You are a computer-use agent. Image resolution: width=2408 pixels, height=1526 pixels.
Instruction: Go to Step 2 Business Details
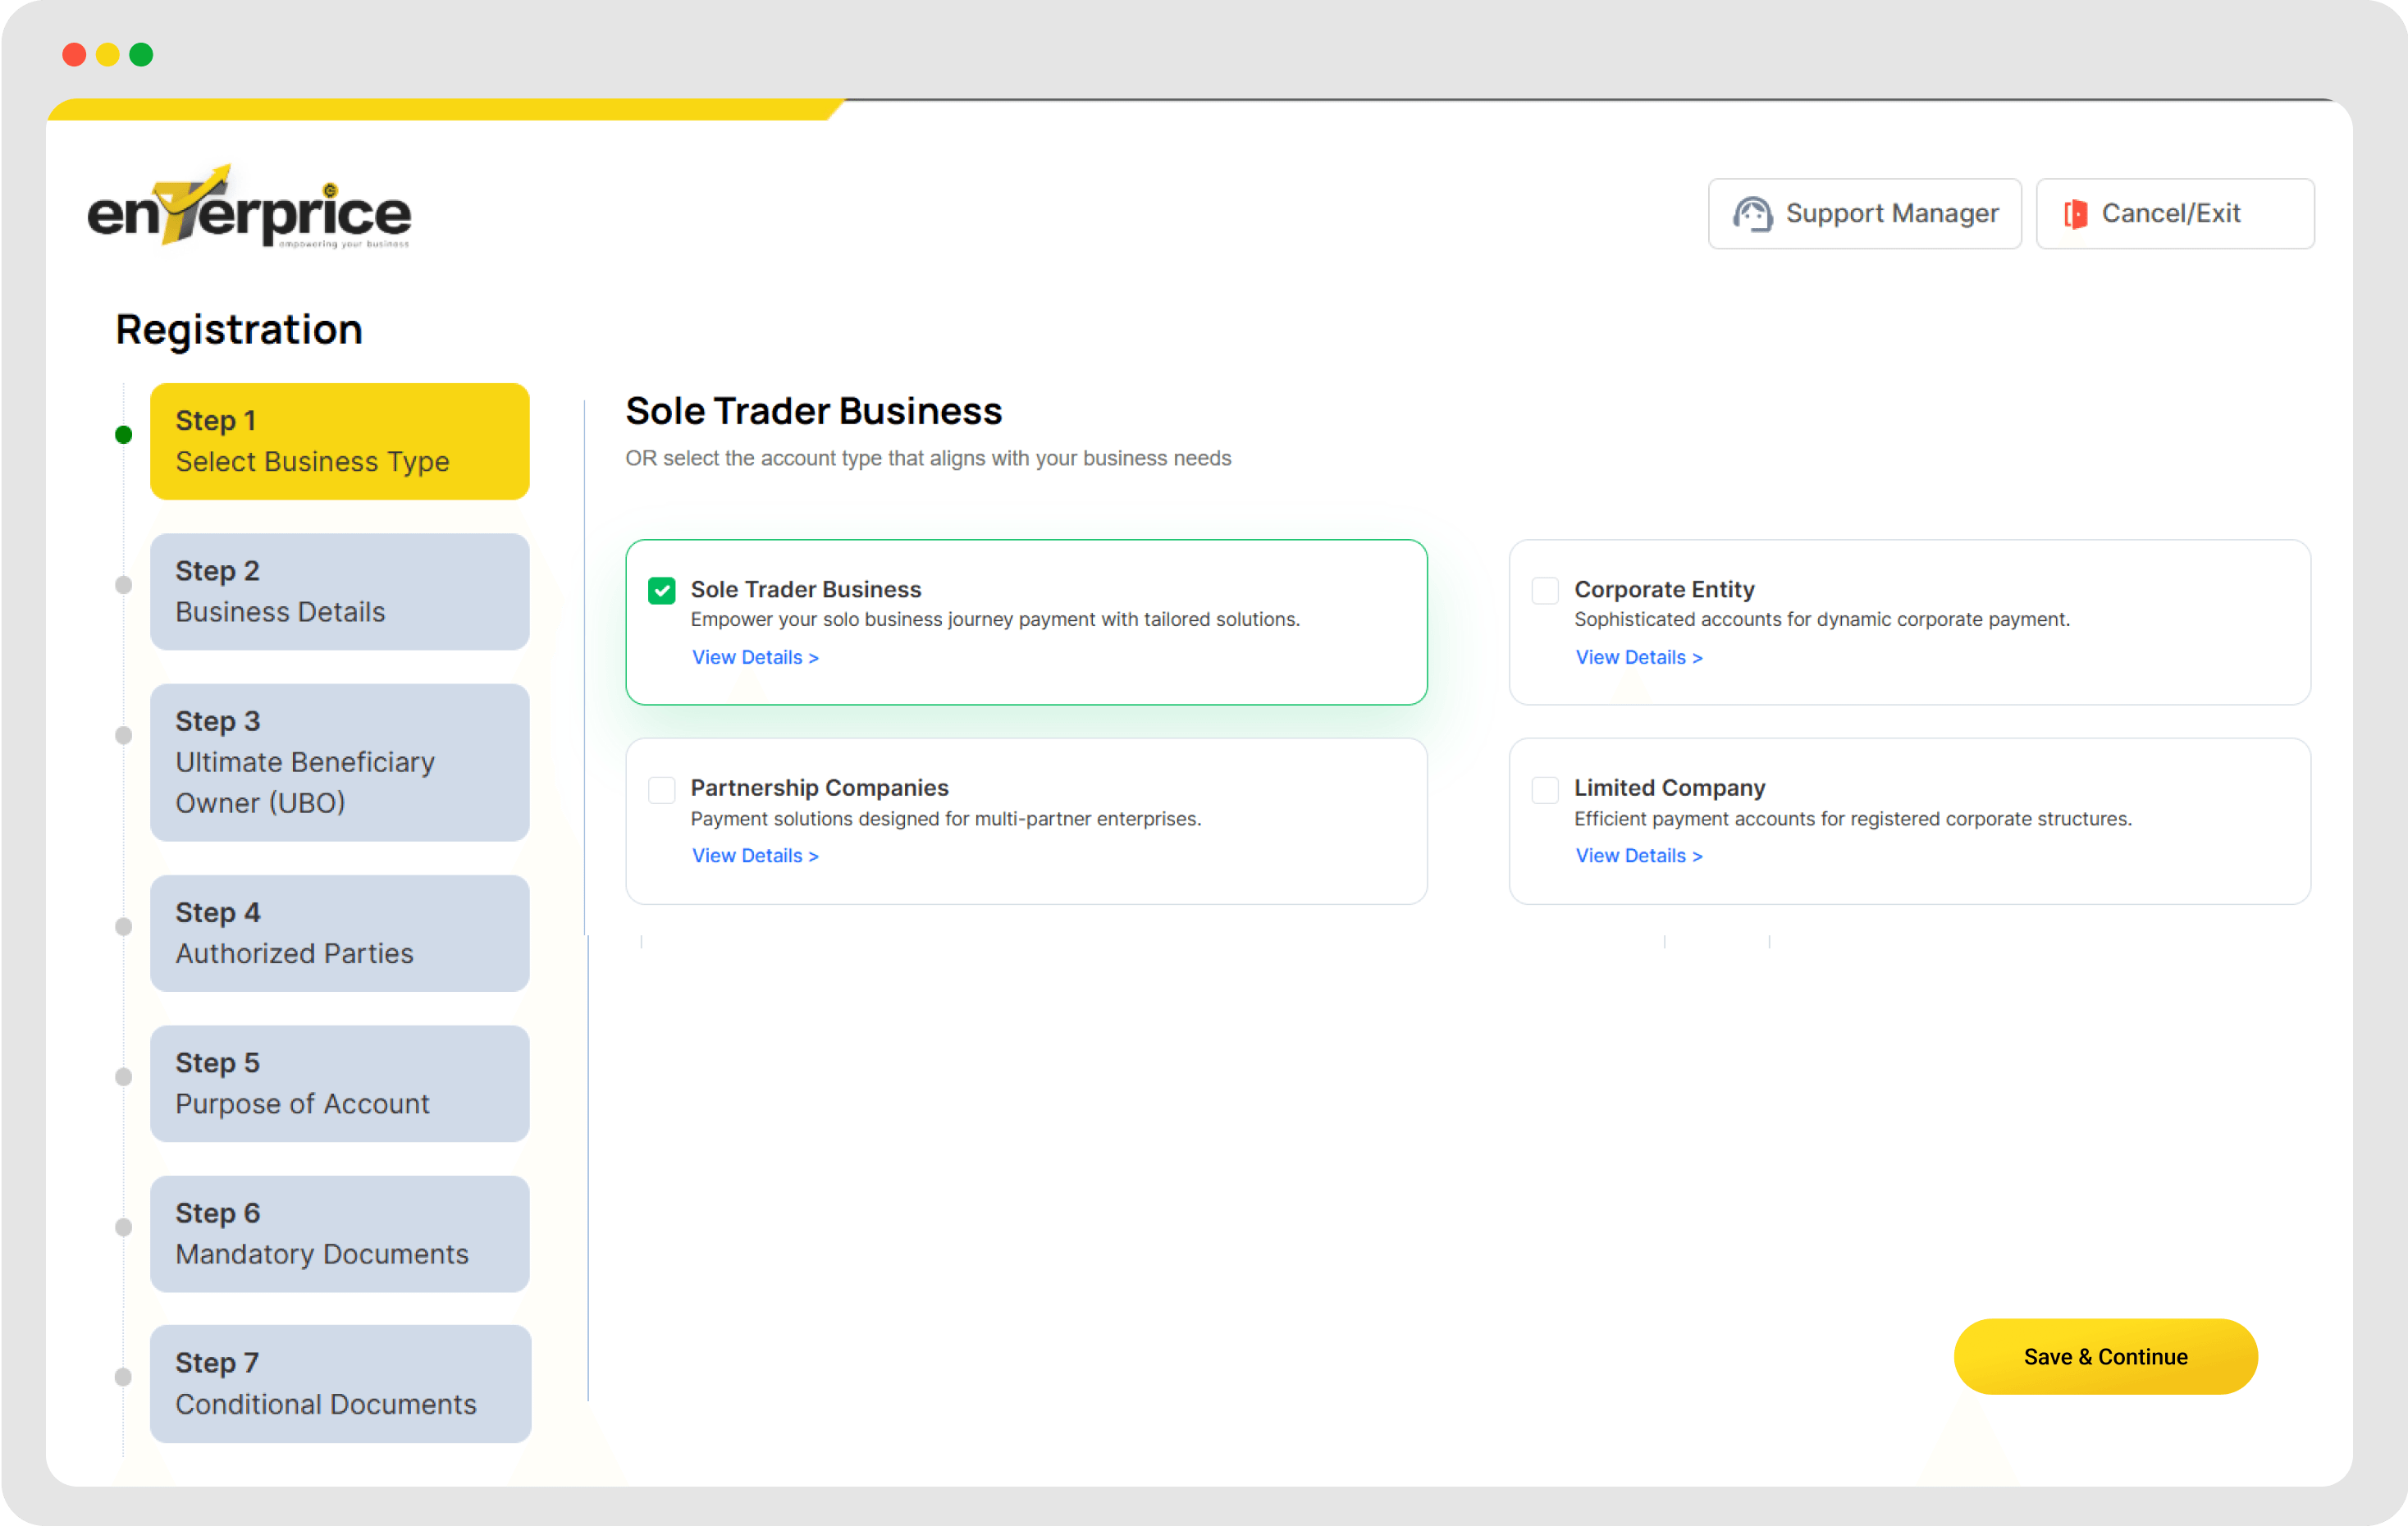[x=339, y=591]
